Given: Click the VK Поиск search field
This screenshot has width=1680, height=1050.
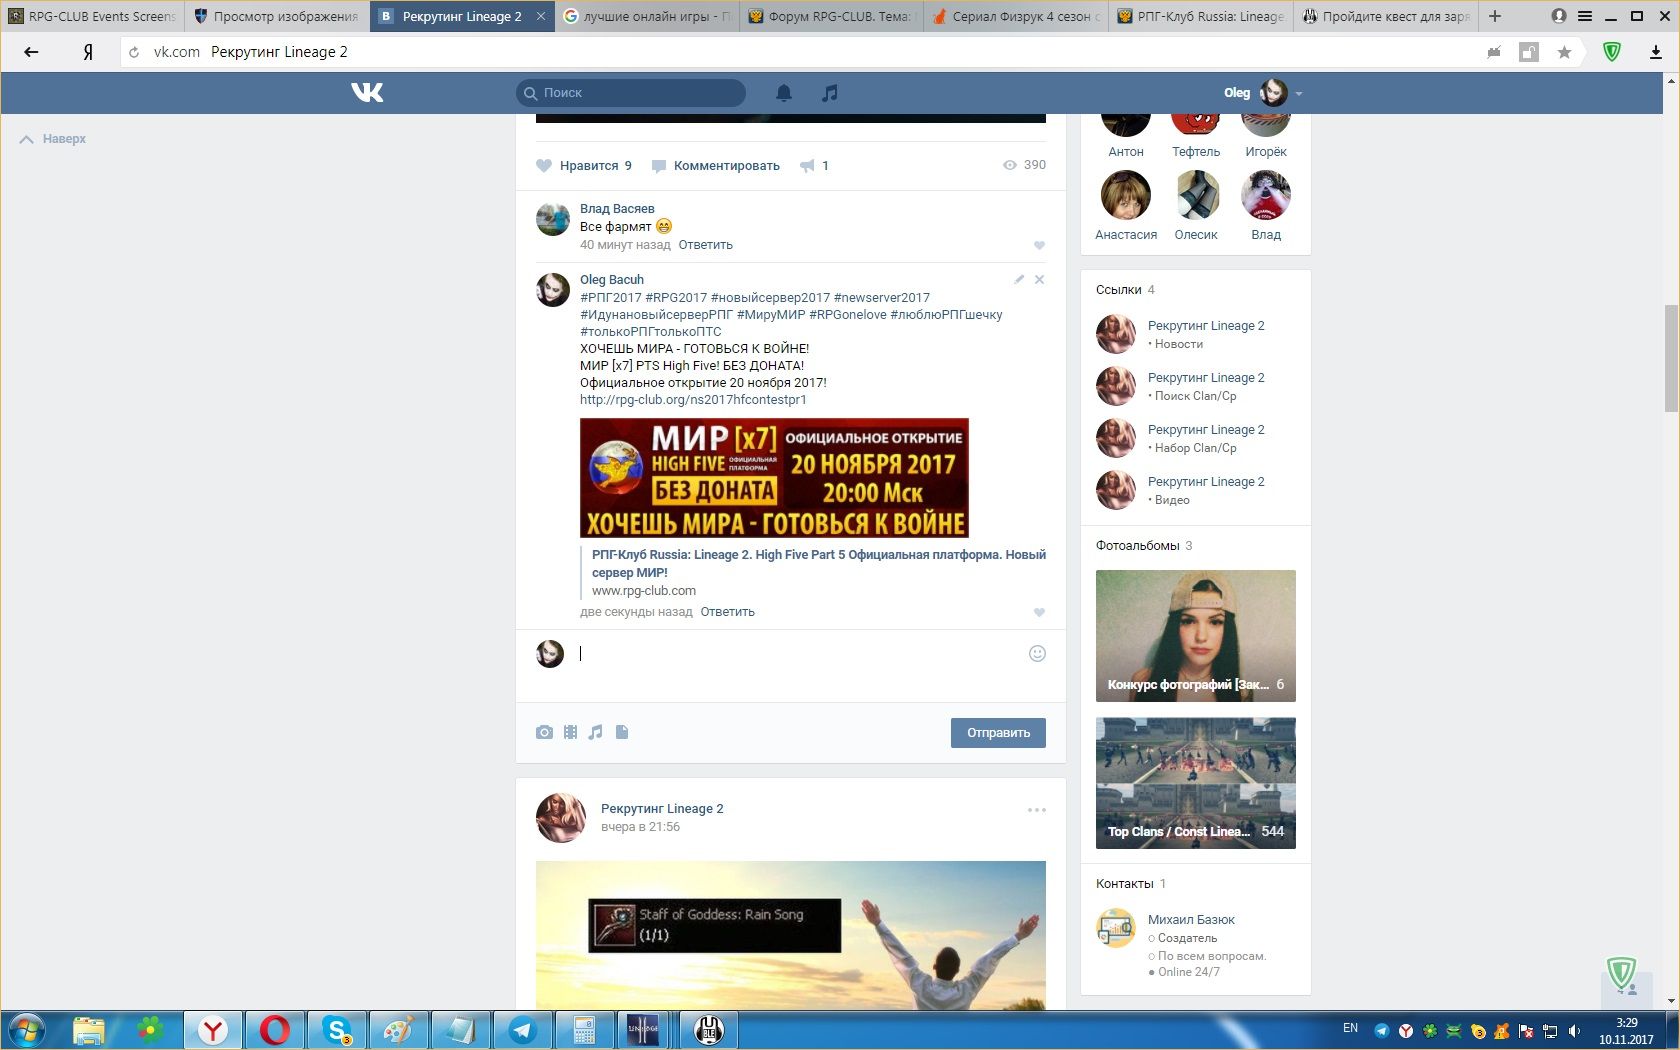Looking at the screenshot, I should pos(631,93).
